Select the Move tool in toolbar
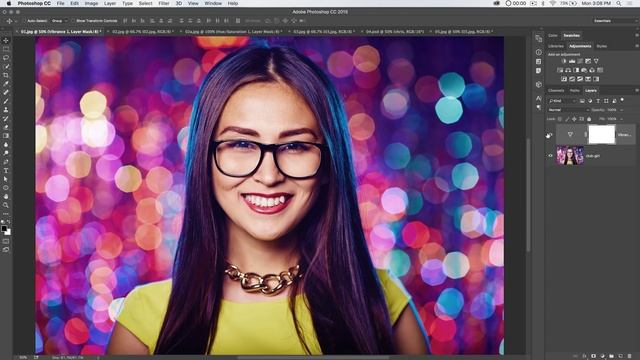The width and height of the screenshot is (640, 360). point(6,40)
